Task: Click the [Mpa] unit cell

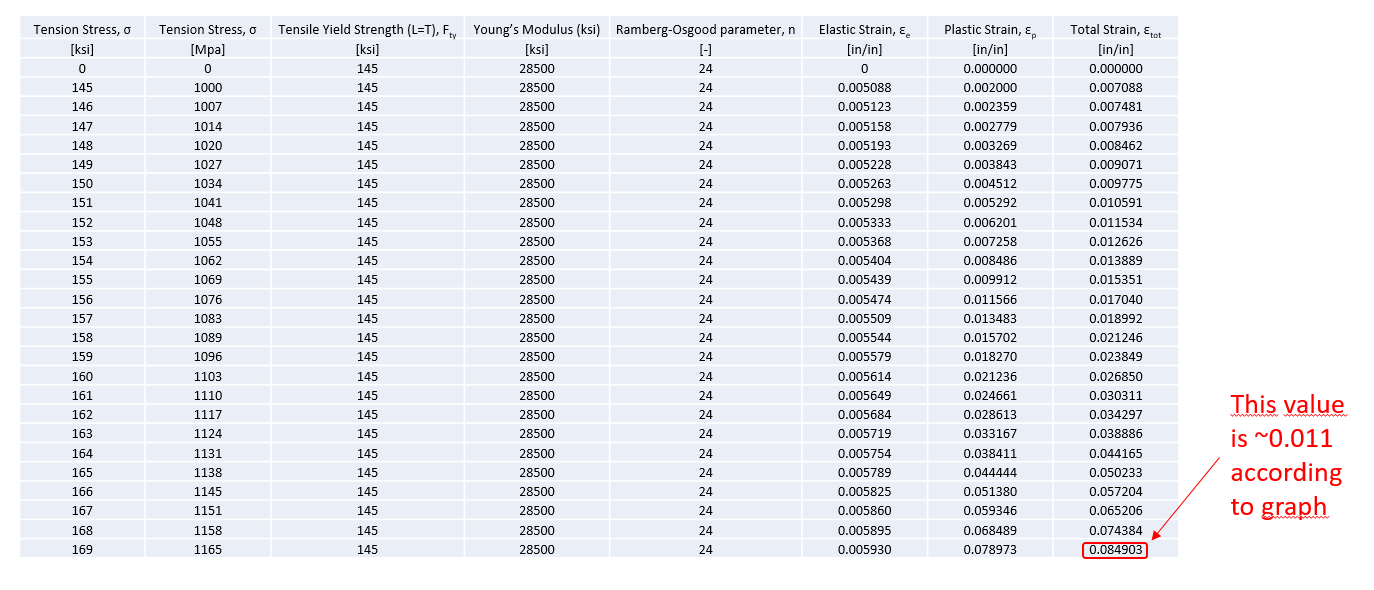Action: (x=208, y=49)
